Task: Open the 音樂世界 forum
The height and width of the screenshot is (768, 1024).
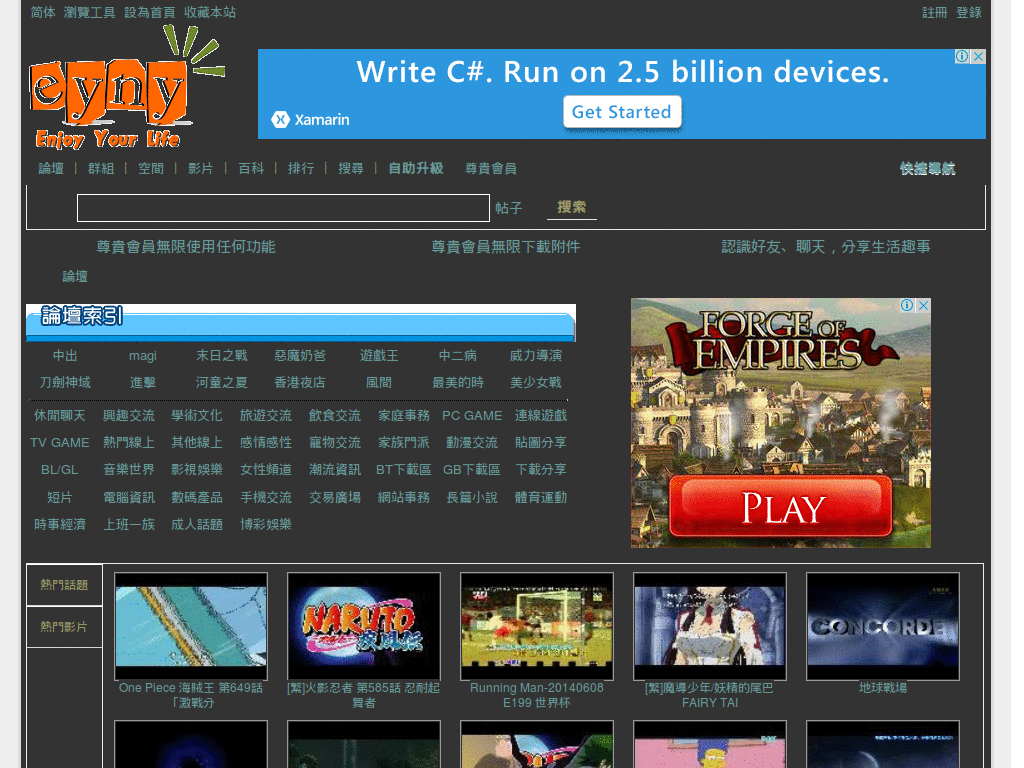Action: point(129,470)
